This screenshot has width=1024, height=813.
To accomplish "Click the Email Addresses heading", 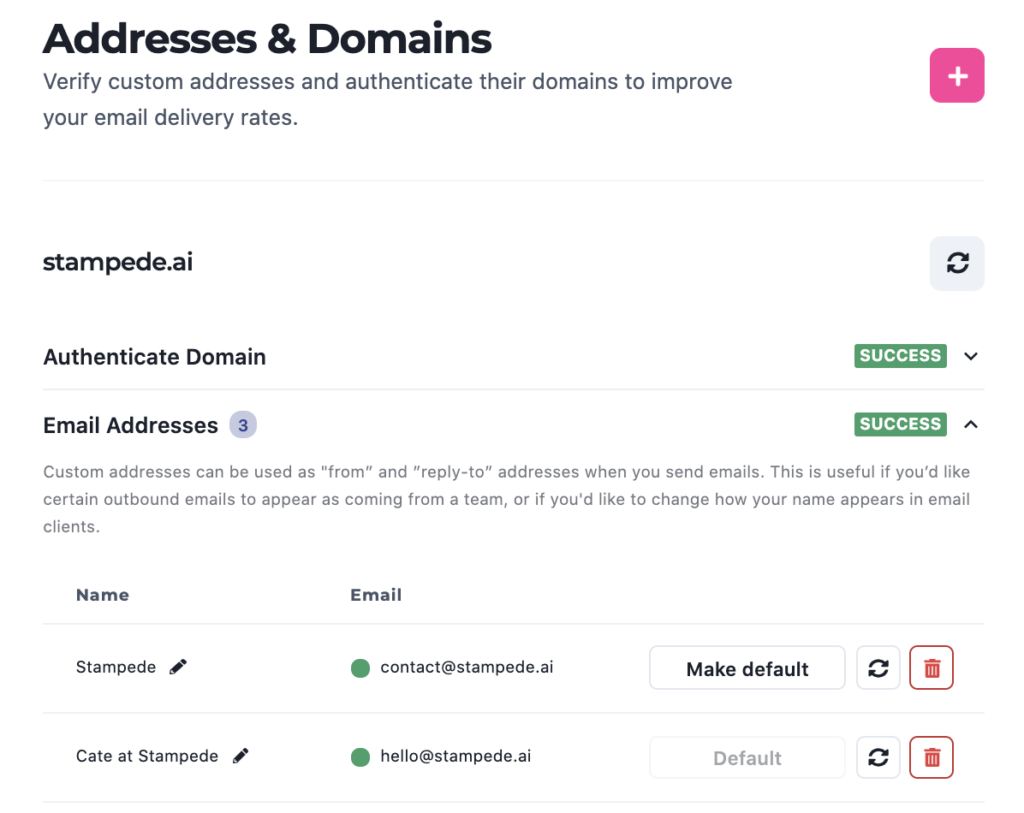I will pyautogui.click(x=131, y=426).
